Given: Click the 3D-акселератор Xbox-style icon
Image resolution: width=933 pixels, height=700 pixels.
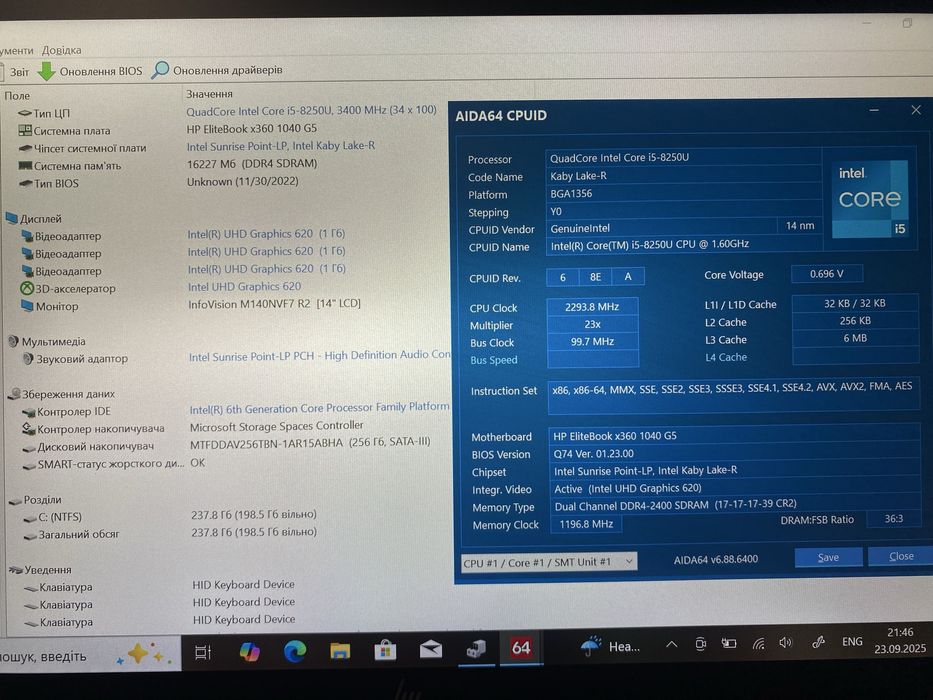Looking at the screenshot, I should [27, 288].
